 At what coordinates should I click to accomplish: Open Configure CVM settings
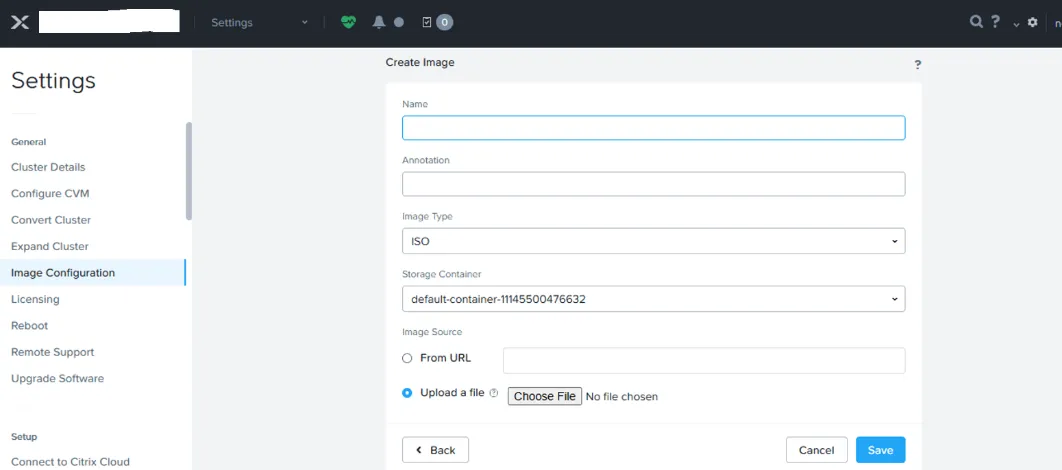point(50,194)
